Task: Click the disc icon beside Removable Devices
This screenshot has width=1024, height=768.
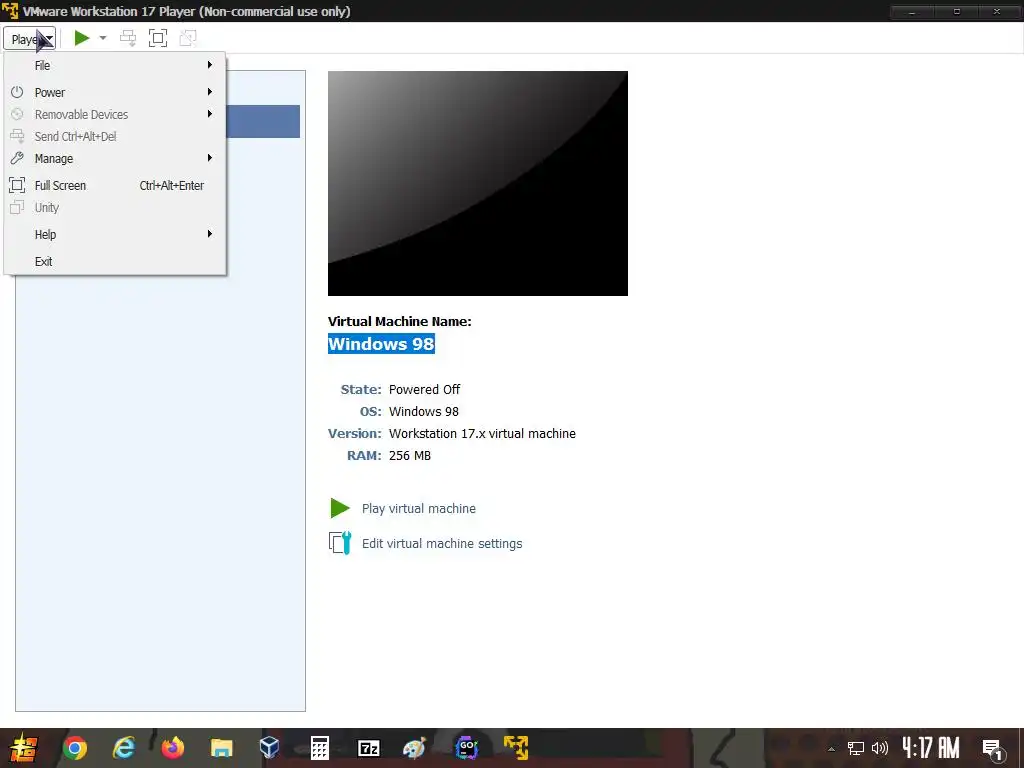Action: click(x=17, y=114)
